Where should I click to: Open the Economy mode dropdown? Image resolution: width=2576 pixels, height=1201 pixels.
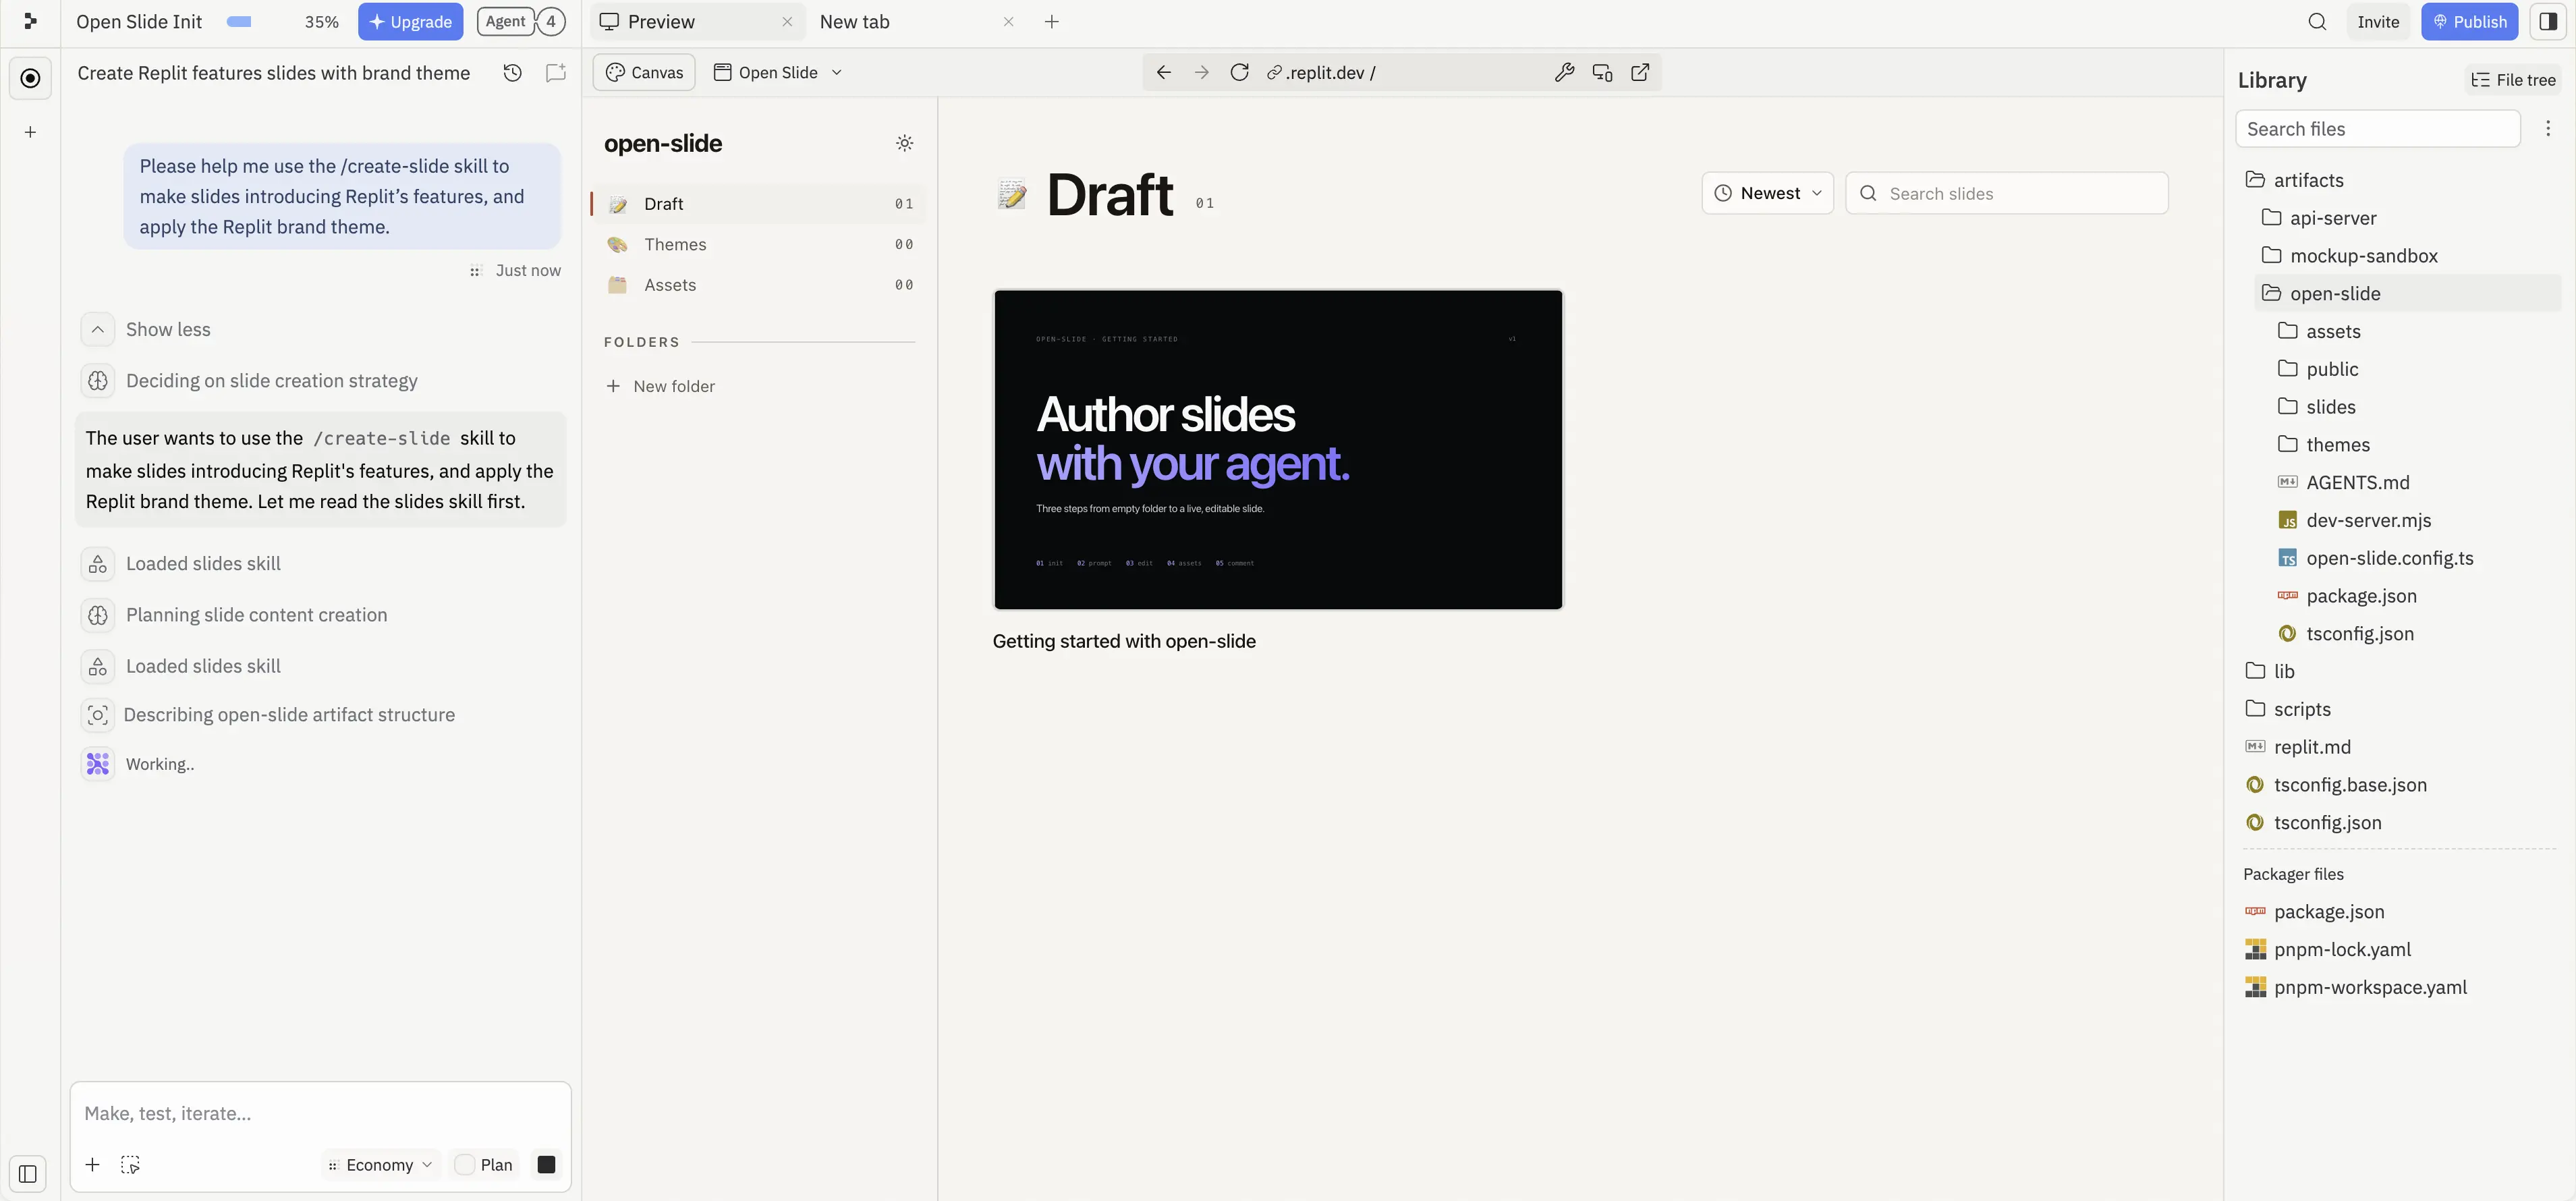point(380,1164)
